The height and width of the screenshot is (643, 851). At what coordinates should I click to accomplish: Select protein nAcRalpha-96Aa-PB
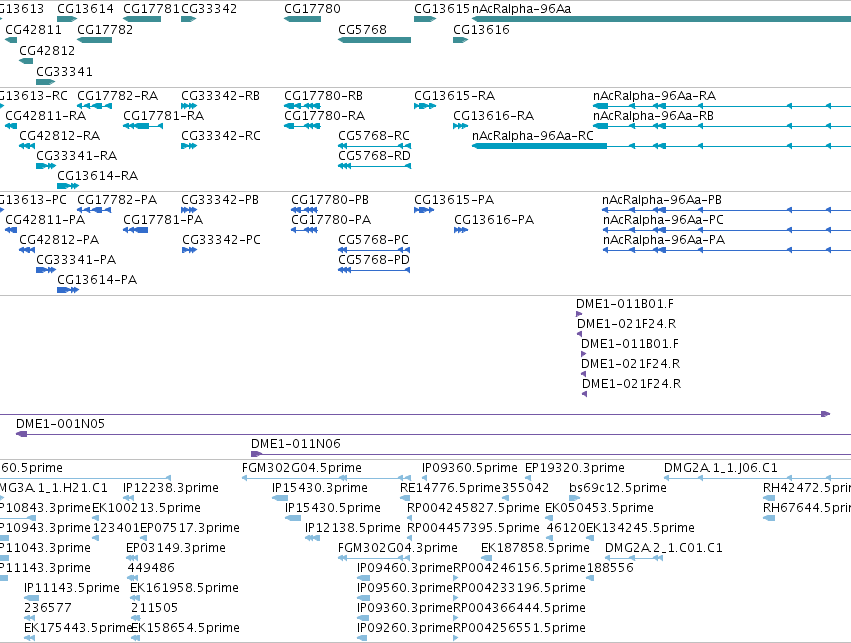tap(662, 200)
